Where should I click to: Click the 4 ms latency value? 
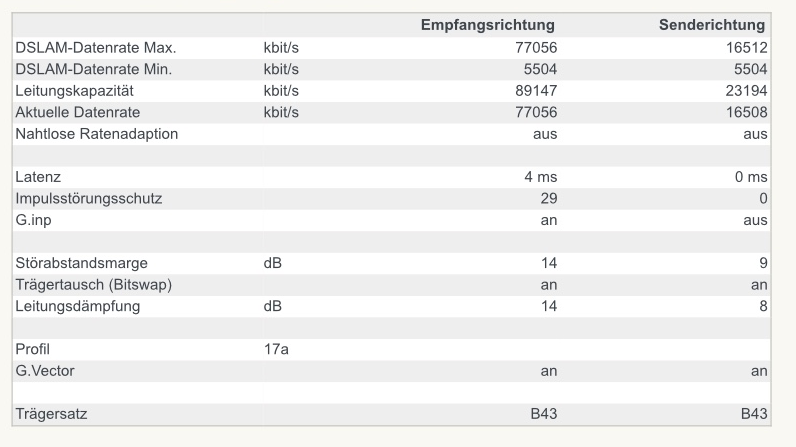(x=541, y=177)
